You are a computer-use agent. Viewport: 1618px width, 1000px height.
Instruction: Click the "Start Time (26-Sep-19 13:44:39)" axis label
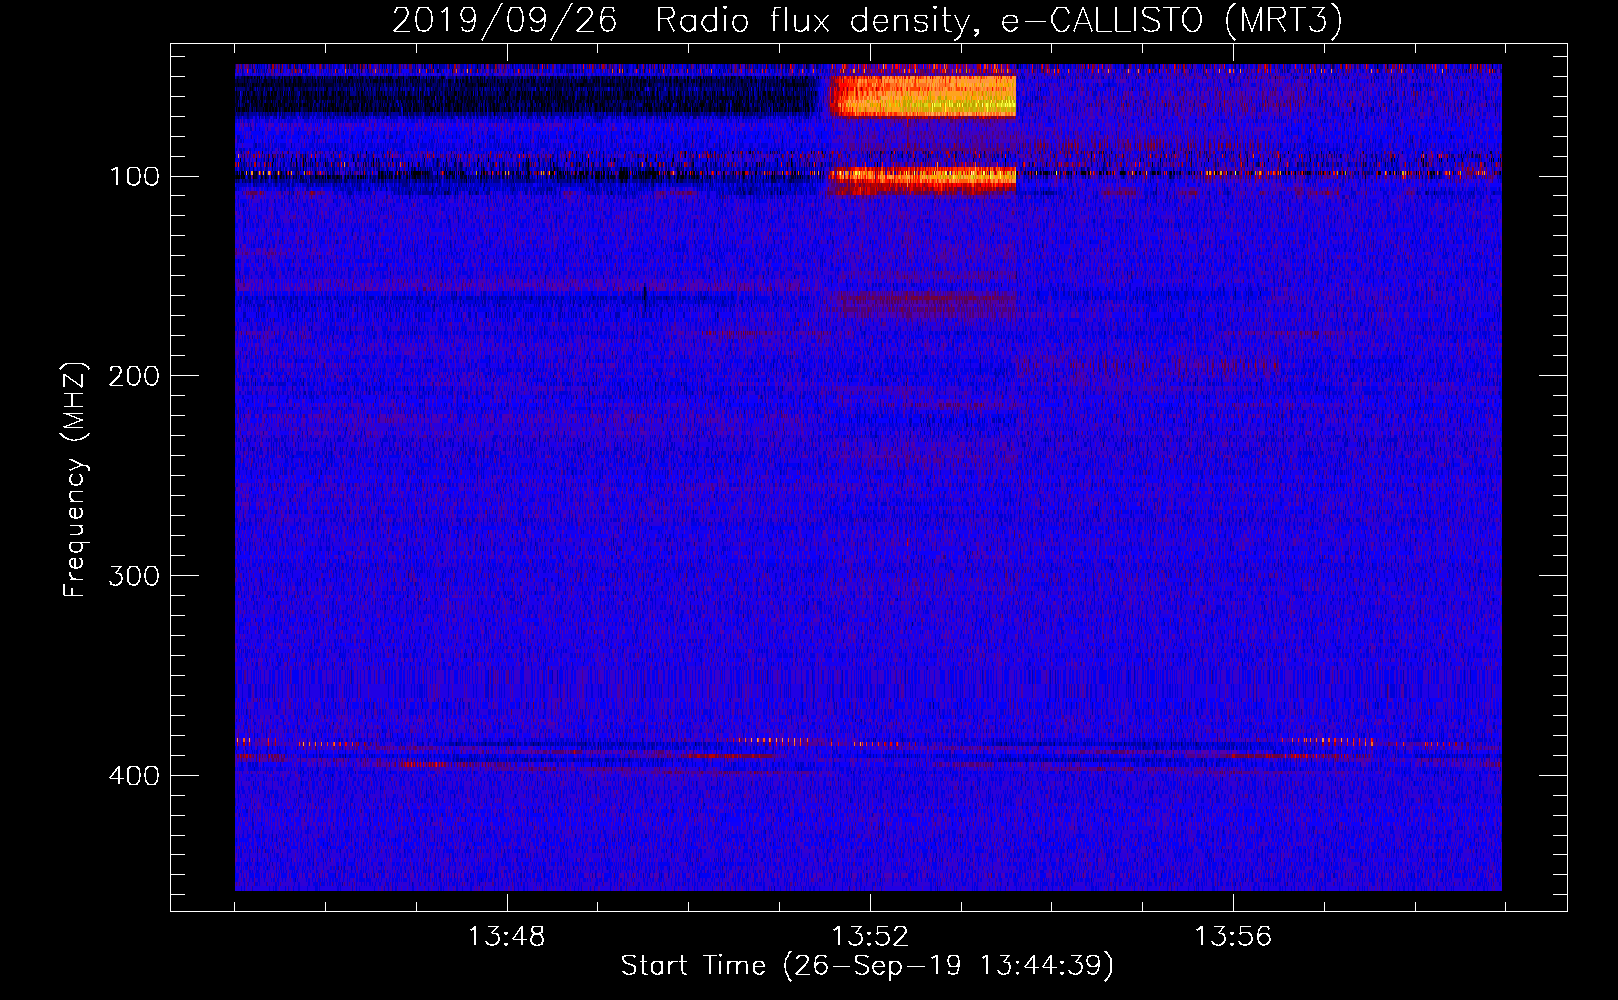point(867,966)
